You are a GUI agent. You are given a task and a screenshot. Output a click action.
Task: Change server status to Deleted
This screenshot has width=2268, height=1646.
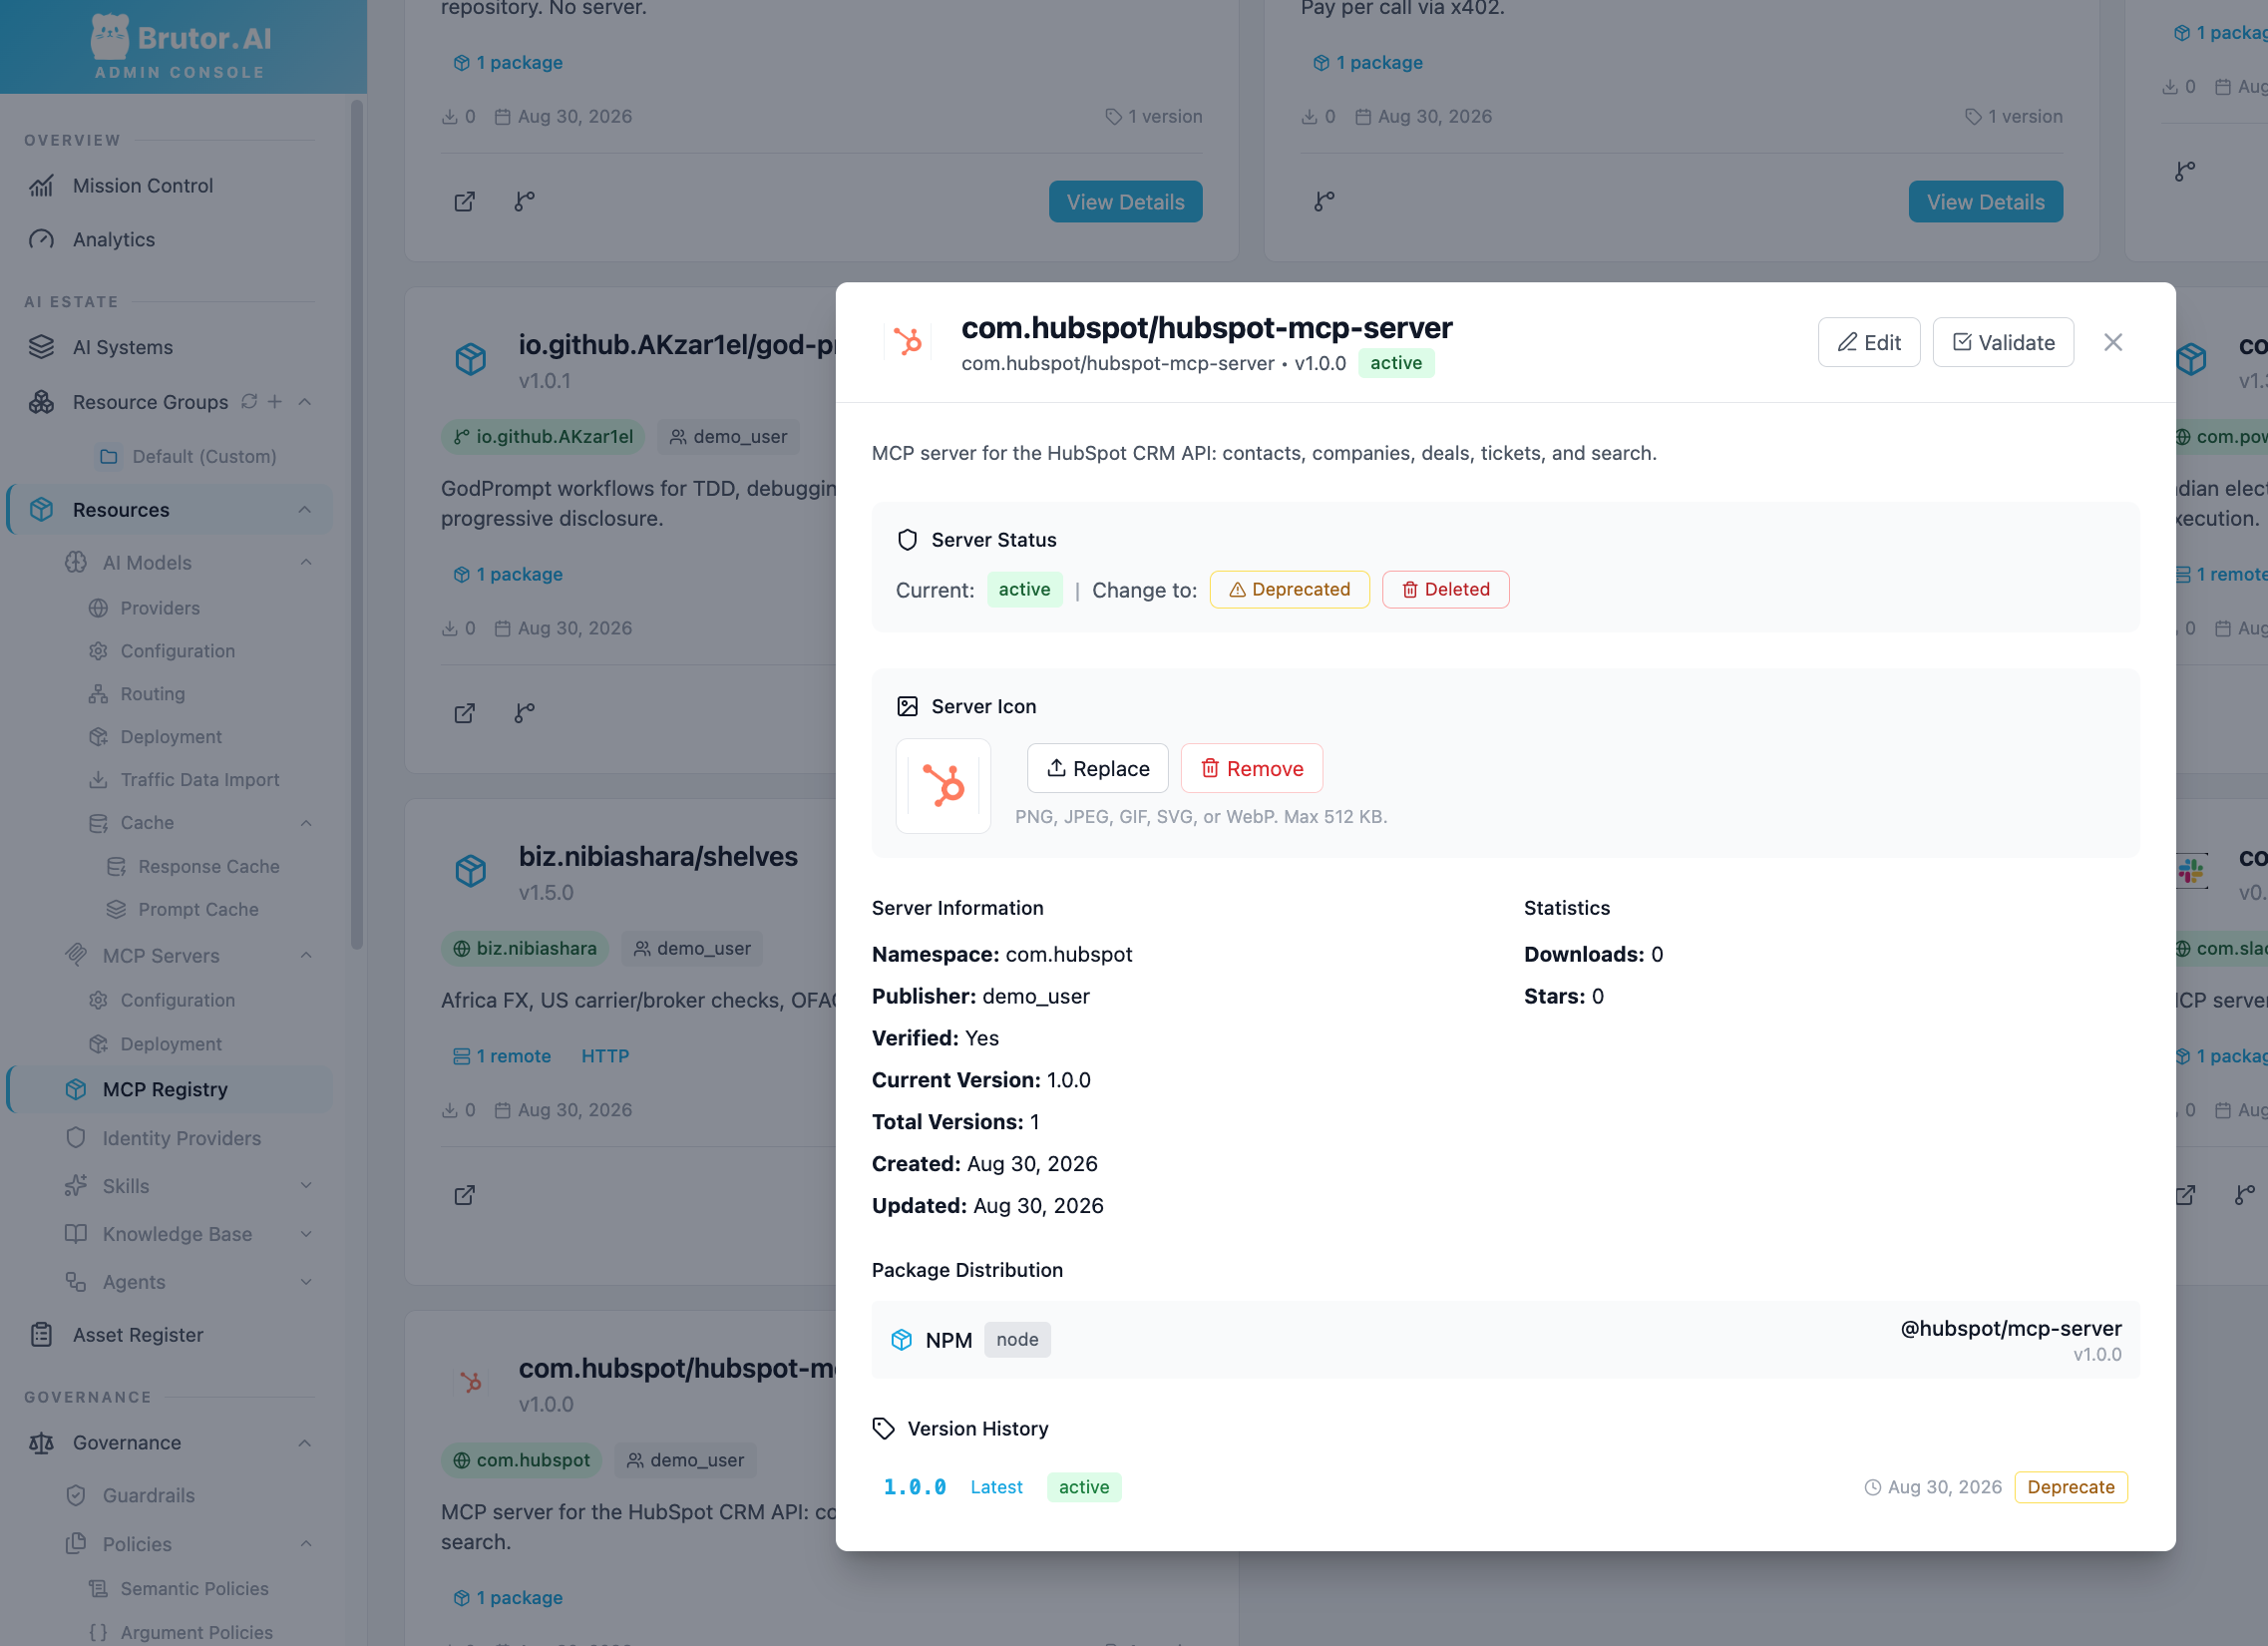1445,589
